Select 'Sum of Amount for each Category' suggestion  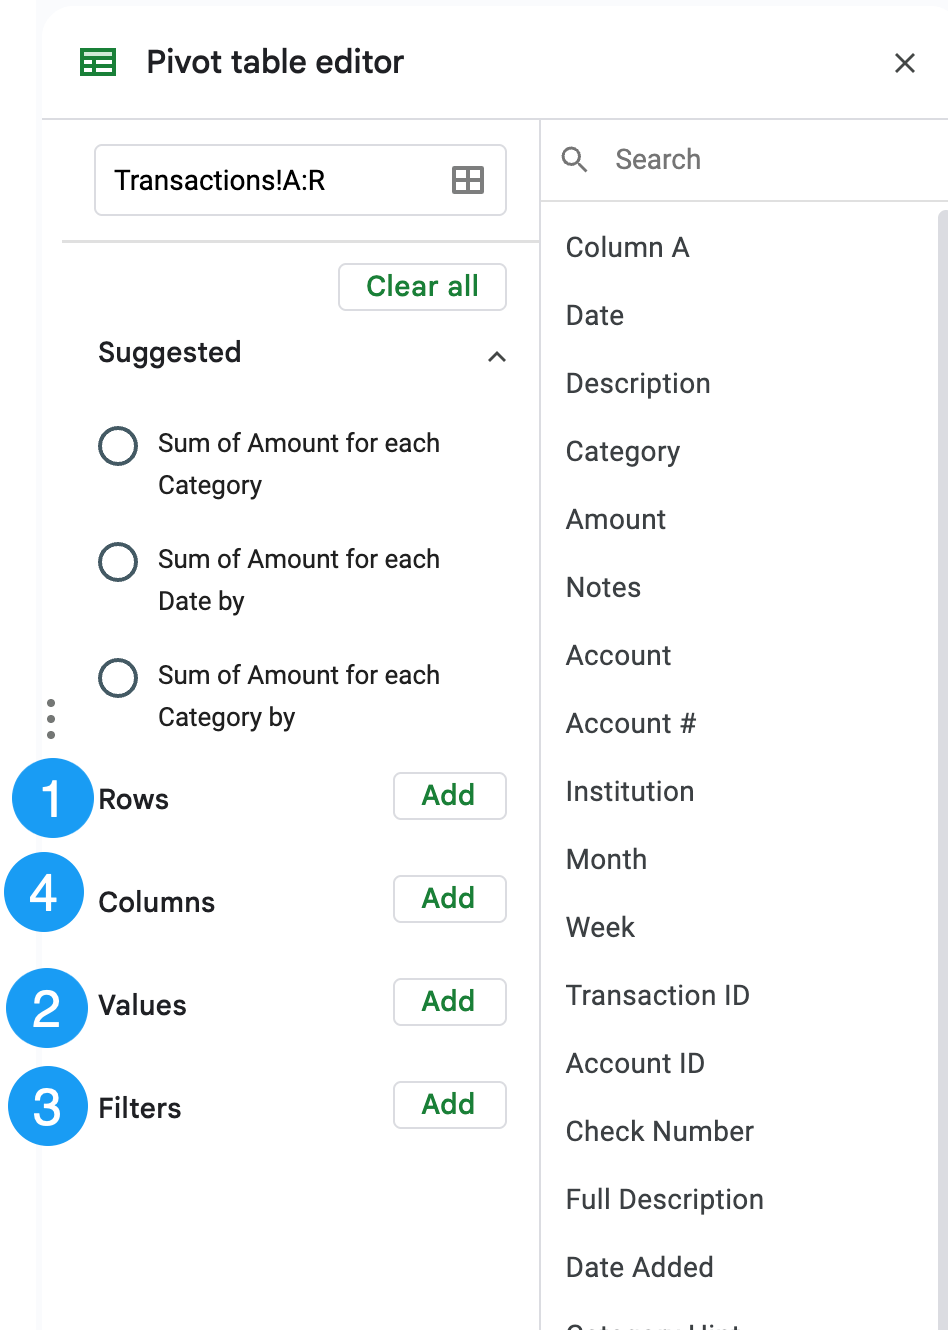click(118, 446)
